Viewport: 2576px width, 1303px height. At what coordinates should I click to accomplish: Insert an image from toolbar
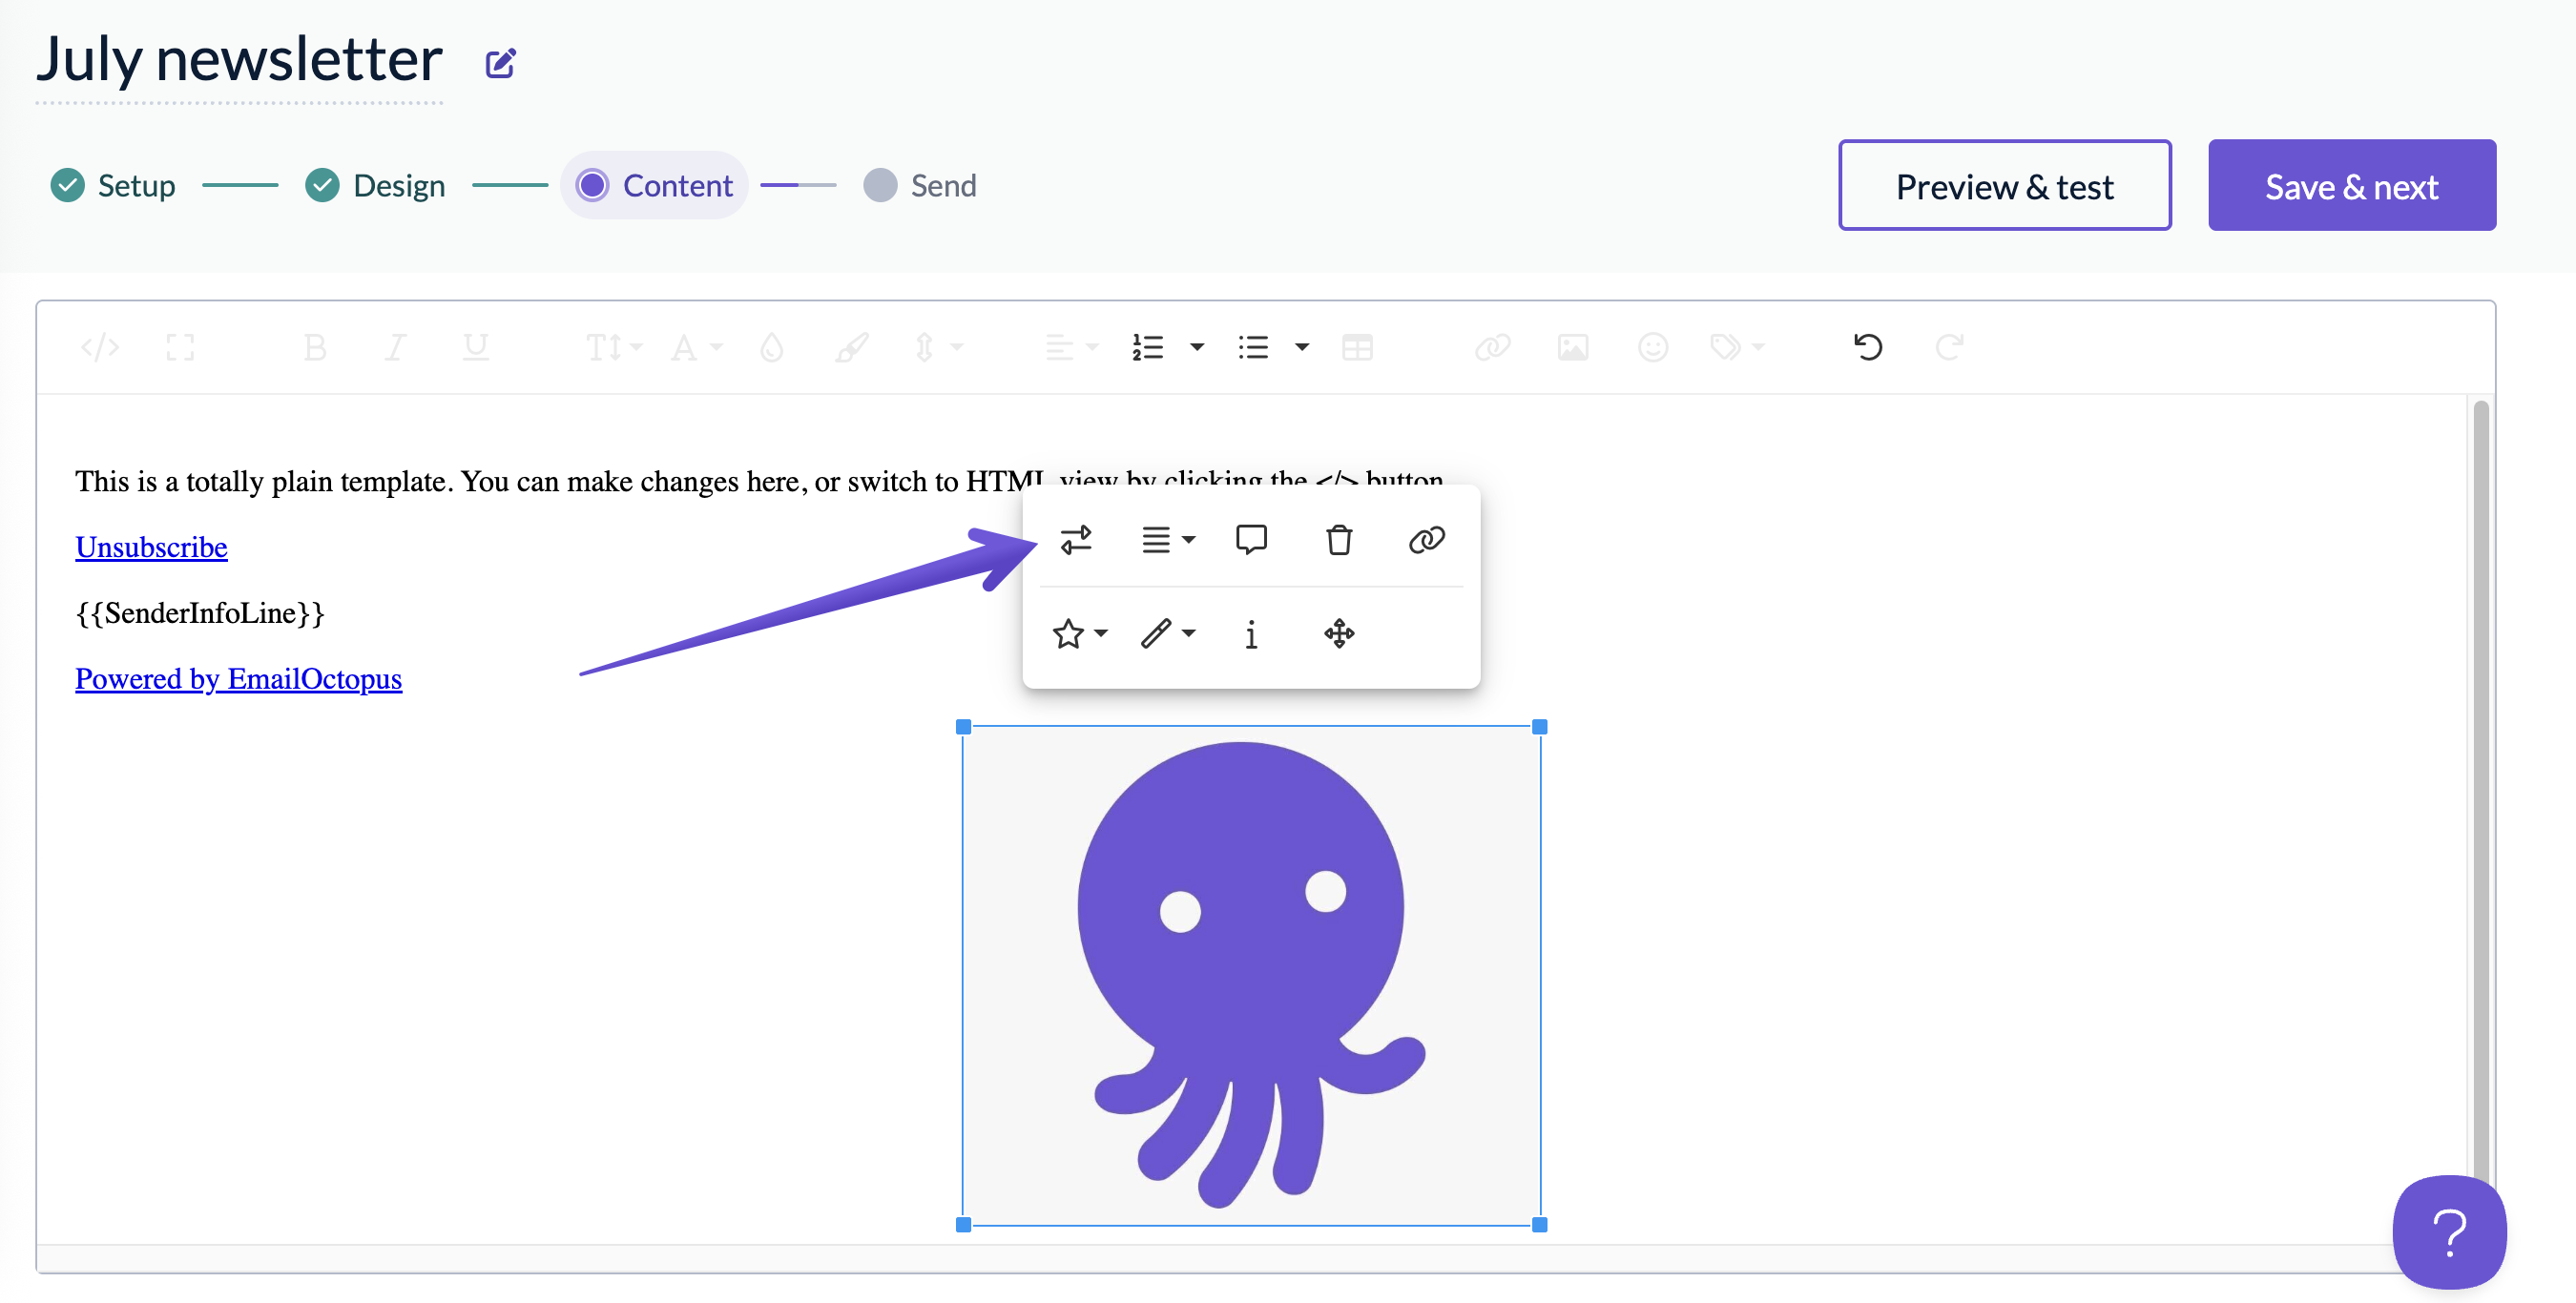click(x=1573, y=347)
